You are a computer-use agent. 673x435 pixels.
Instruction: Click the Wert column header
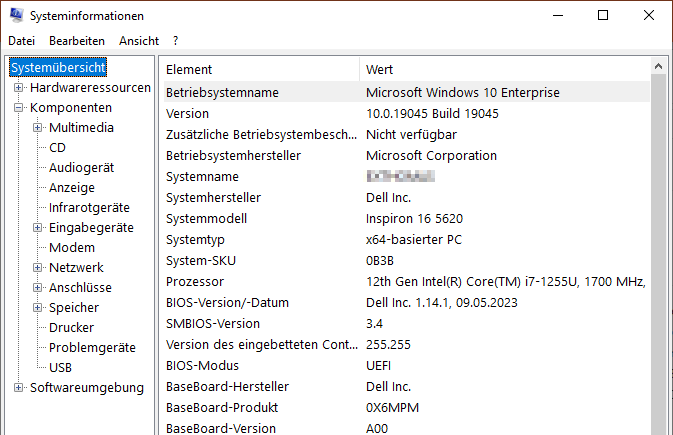pyautogui.click(x=505, y=70)
